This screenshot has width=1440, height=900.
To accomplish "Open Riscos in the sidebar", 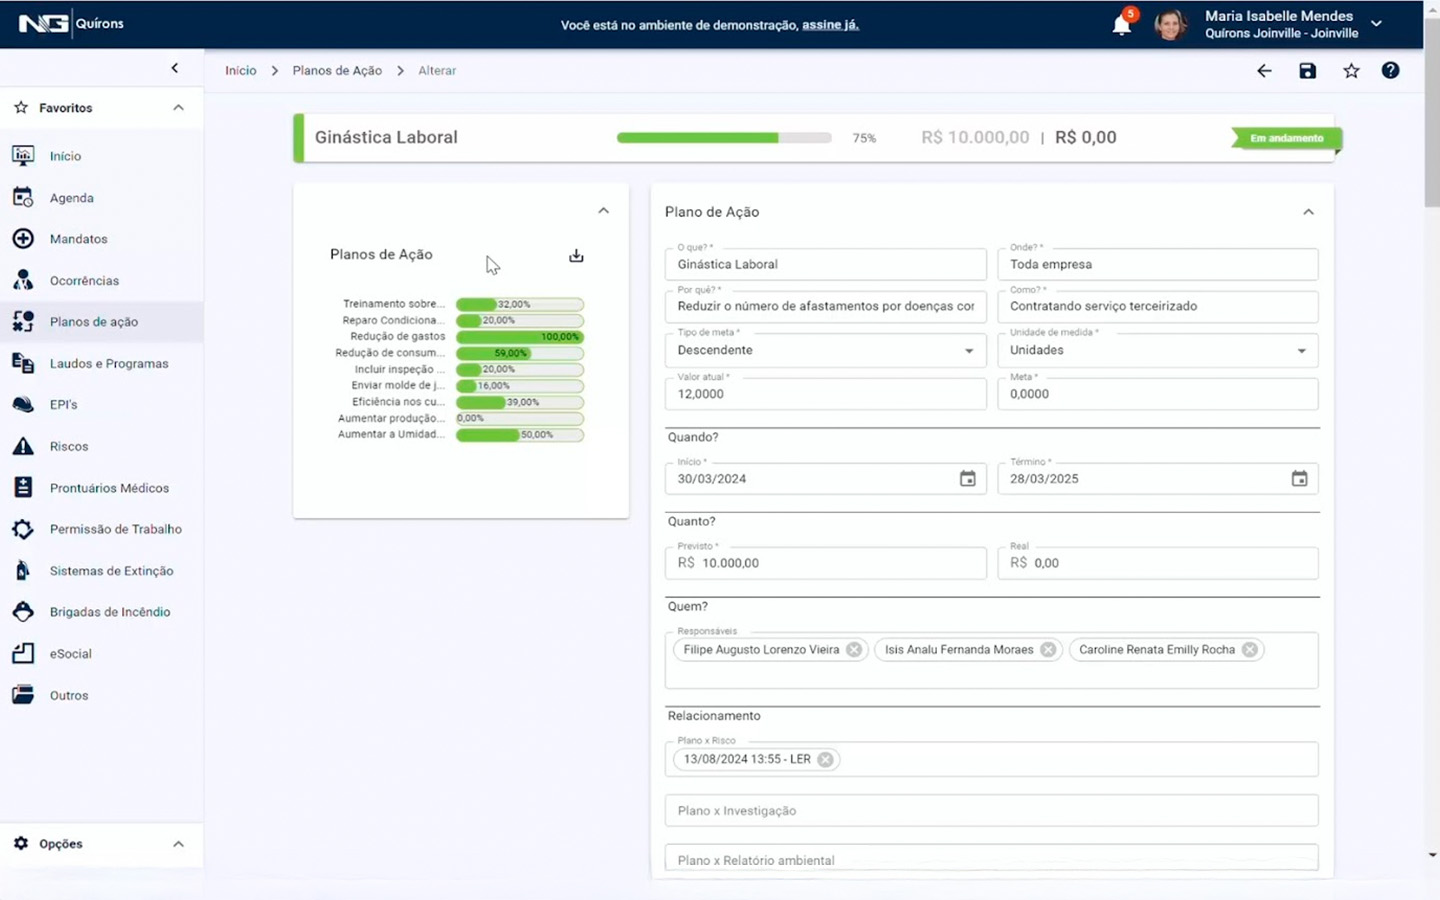I will pyautogui.click(x=69, y=447).
